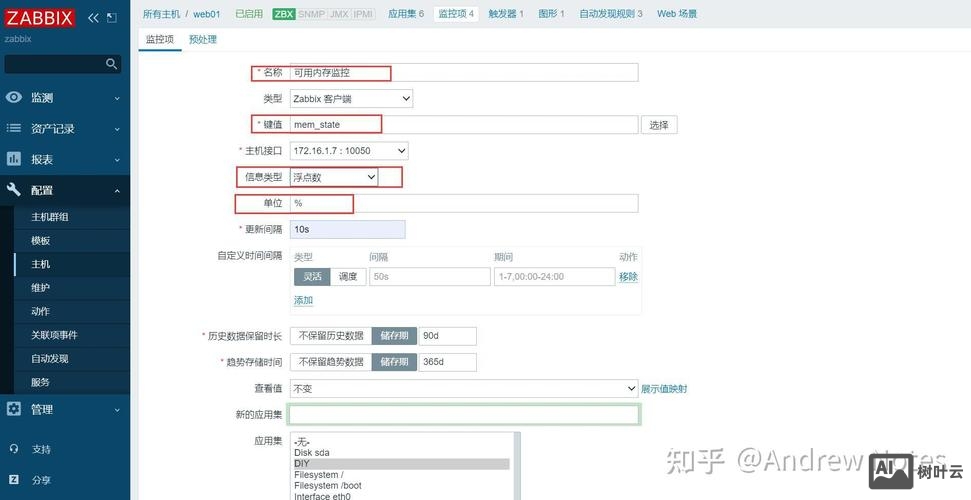Click the 选择 button beside 键值
Screen dimensions: 971x500
pyautogui.click(x=659, y=125)
